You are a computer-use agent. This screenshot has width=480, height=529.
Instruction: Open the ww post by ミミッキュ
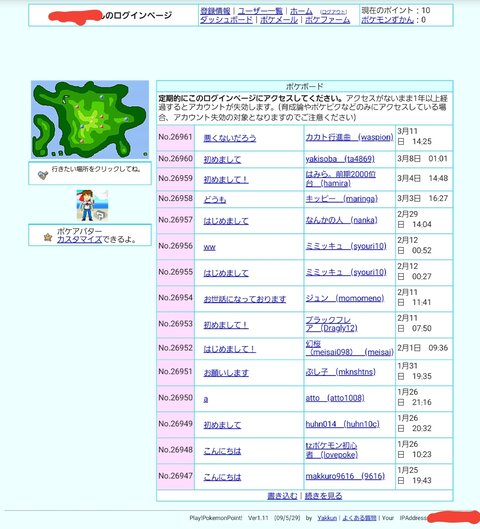coord(209,247)
